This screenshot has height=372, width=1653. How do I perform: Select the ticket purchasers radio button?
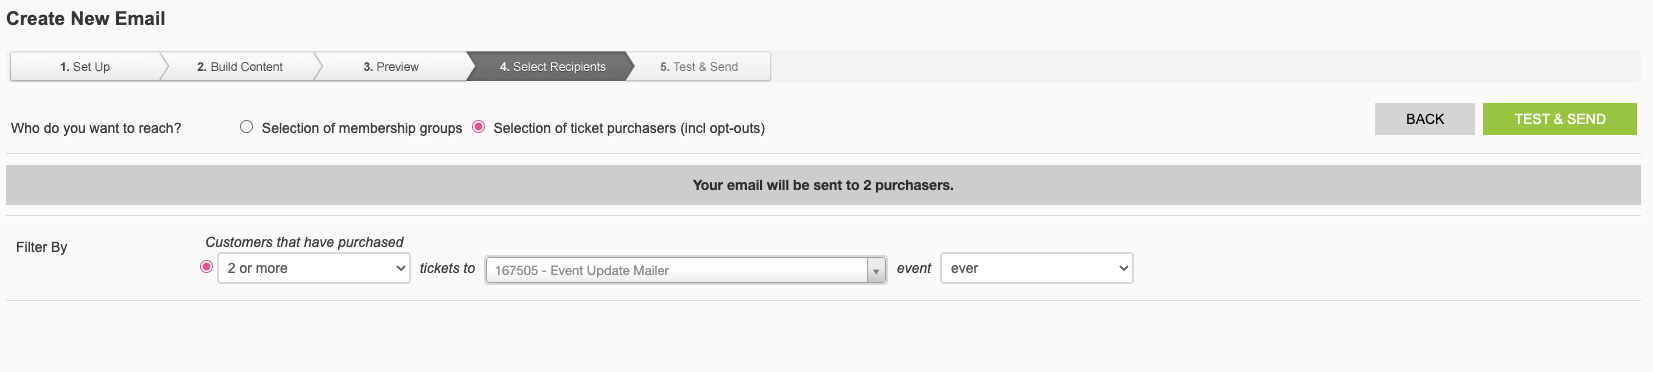(x=479, y=127)
